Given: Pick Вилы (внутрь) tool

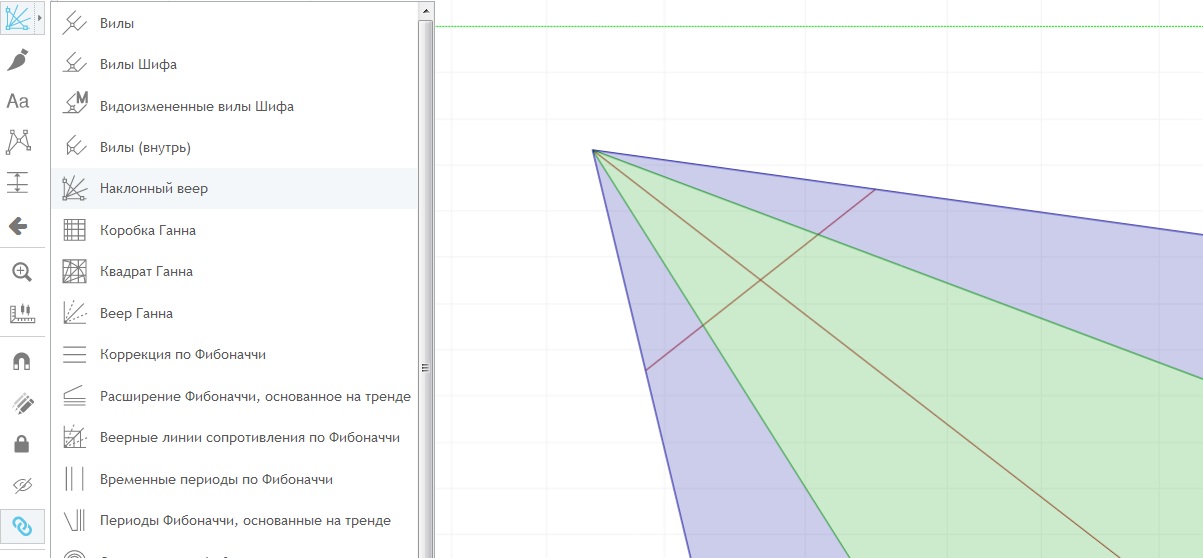Looking at the screenshot, I should tap(234, 147).
